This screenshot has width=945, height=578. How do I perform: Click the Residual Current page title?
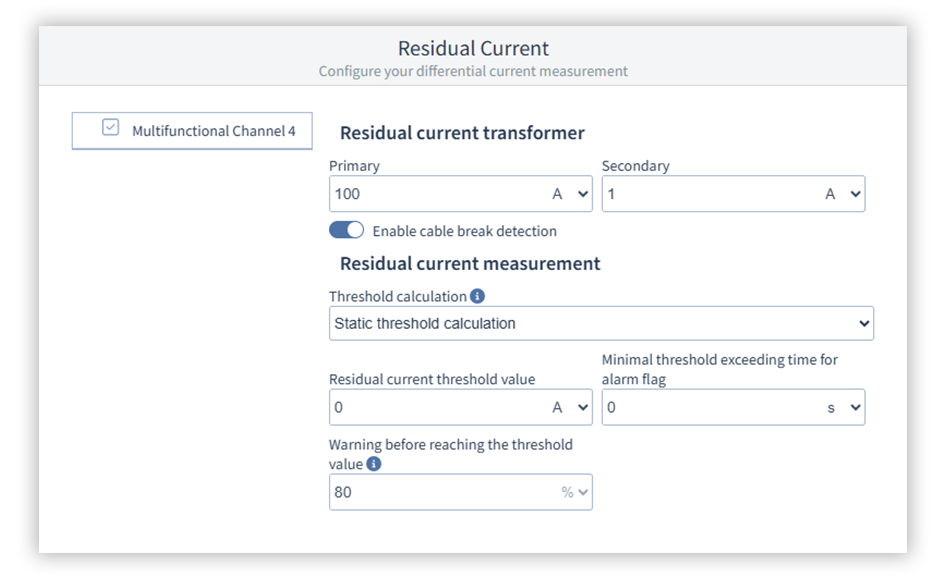pos(473,49)
